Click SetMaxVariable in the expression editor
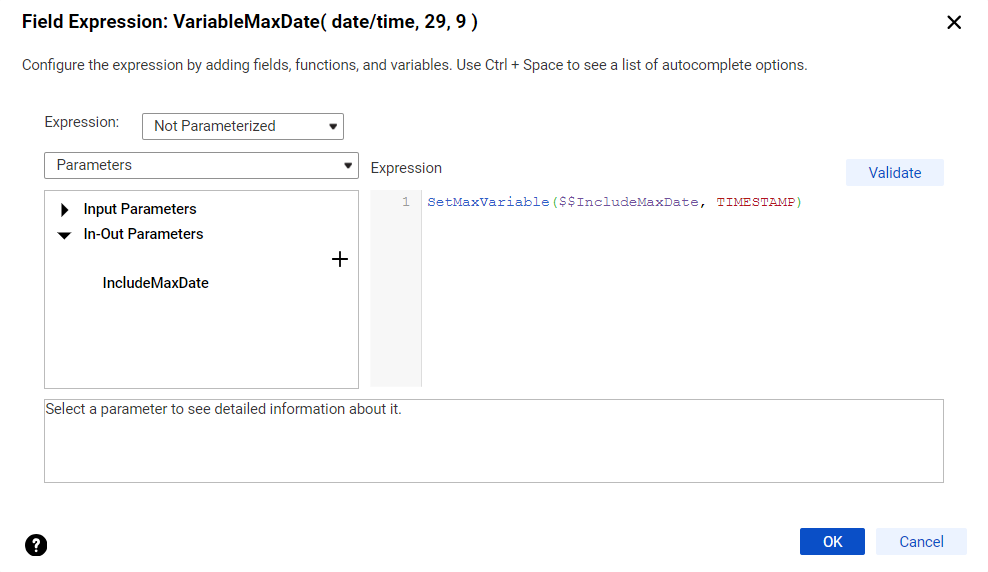Viewport: 988px width, 572px height. coord(488,202)
